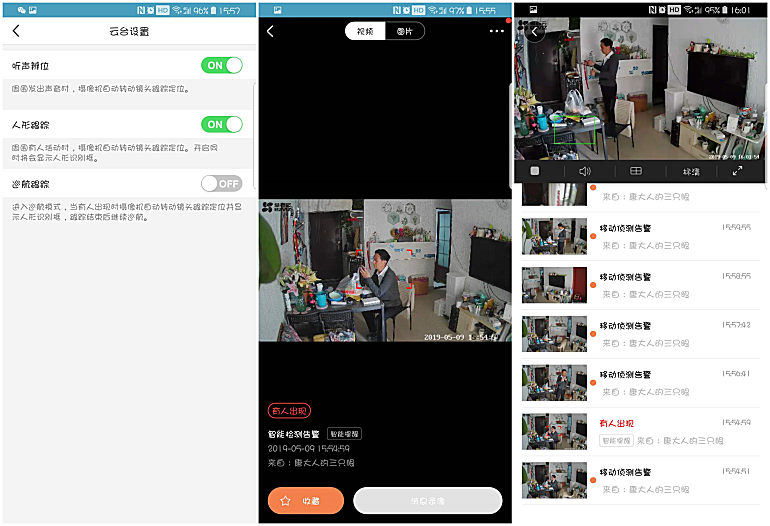Open alarm snapshot image with person at table
770x526 pixels.
[385, 270]
